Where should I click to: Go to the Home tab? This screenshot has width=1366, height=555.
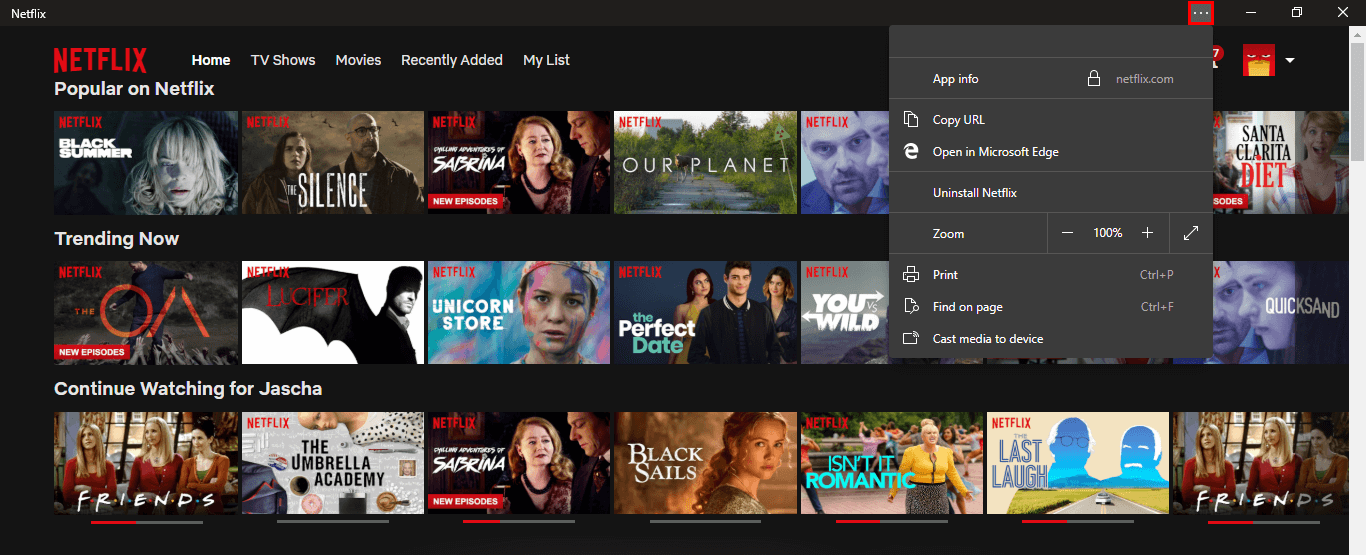(x=211, y=60)
